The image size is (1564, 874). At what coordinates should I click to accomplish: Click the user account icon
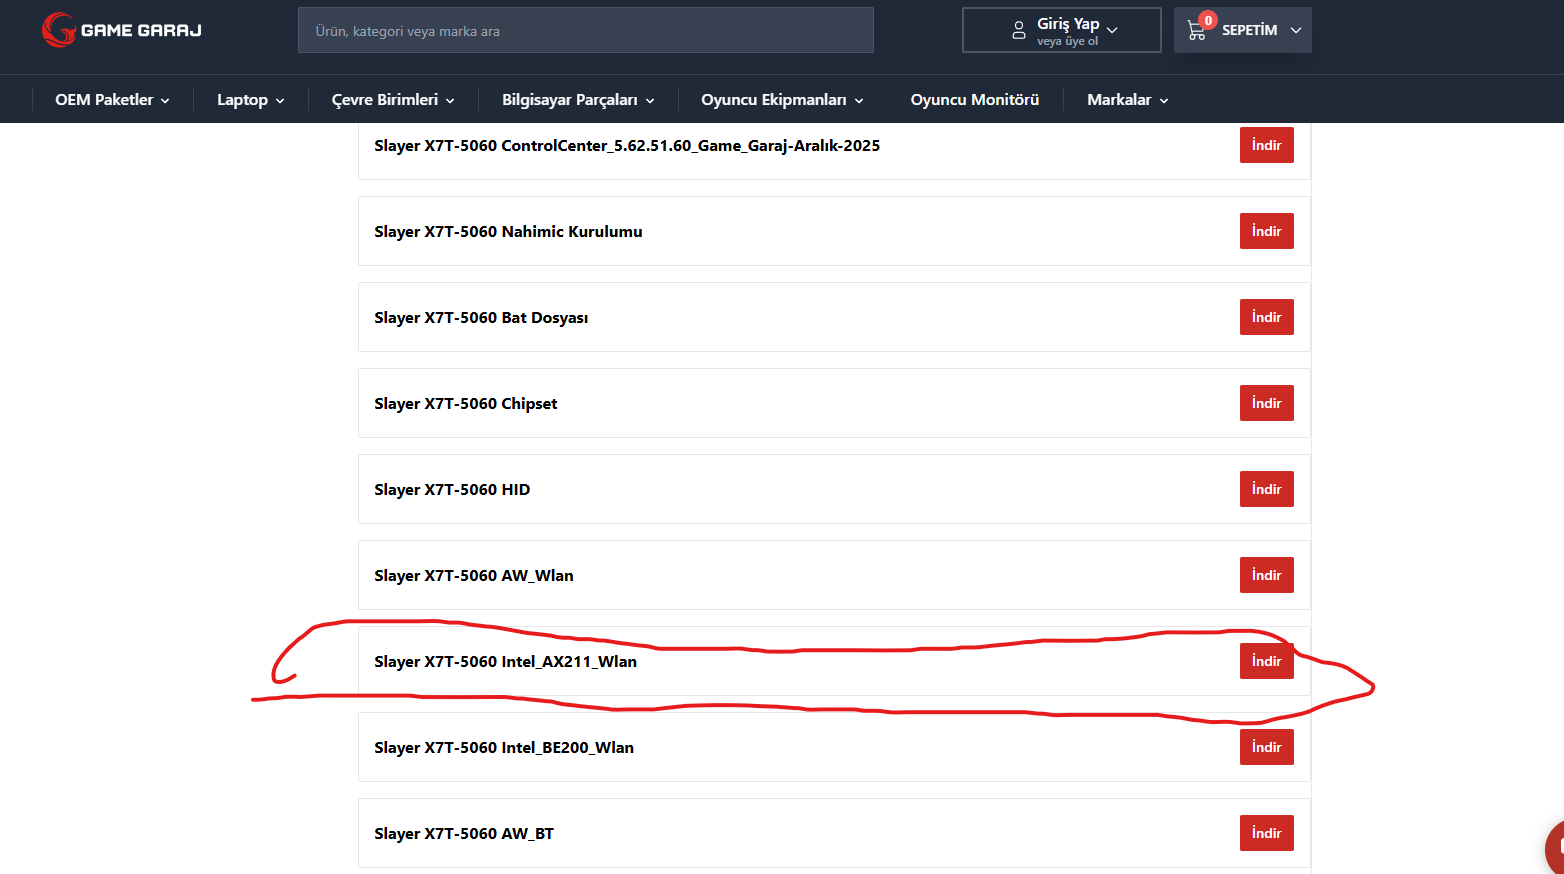(x=1019, y=30)
